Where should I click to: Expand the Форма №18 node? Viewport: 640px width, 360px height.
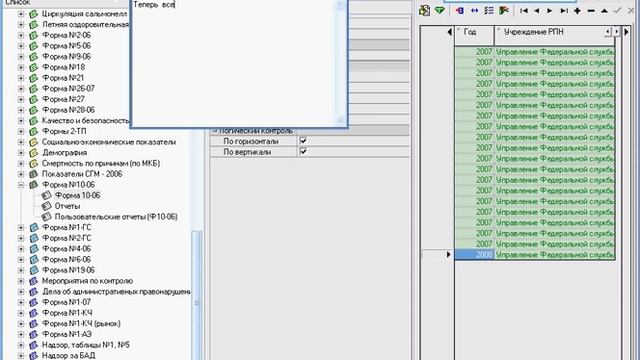point(21,67)
